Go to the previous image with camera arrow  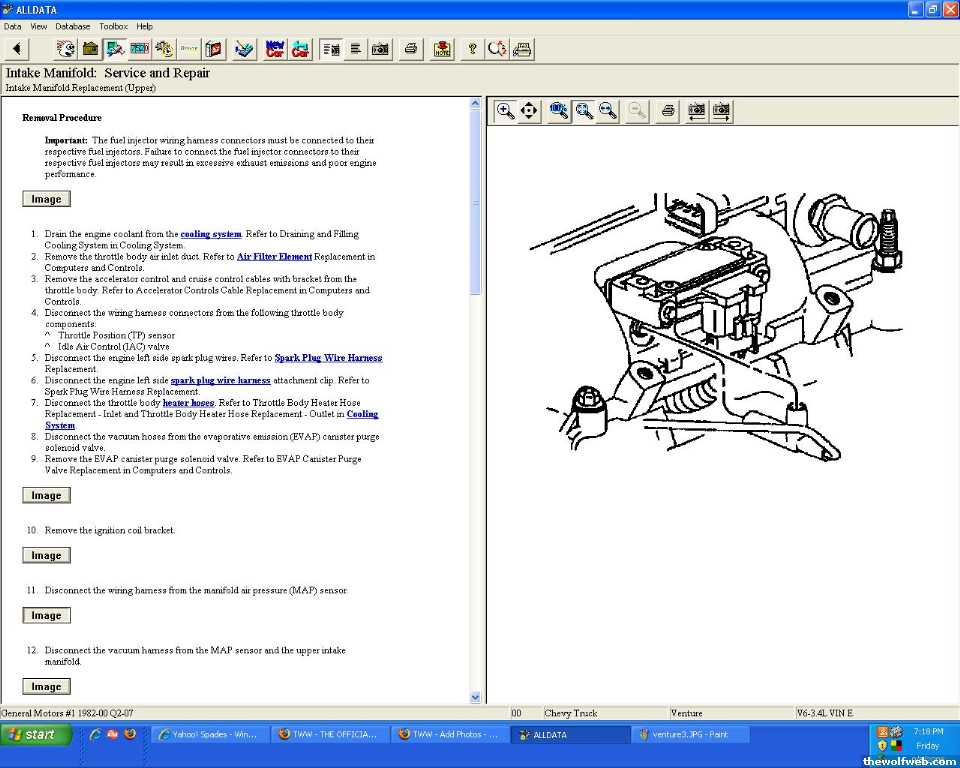tap(696, 111)
